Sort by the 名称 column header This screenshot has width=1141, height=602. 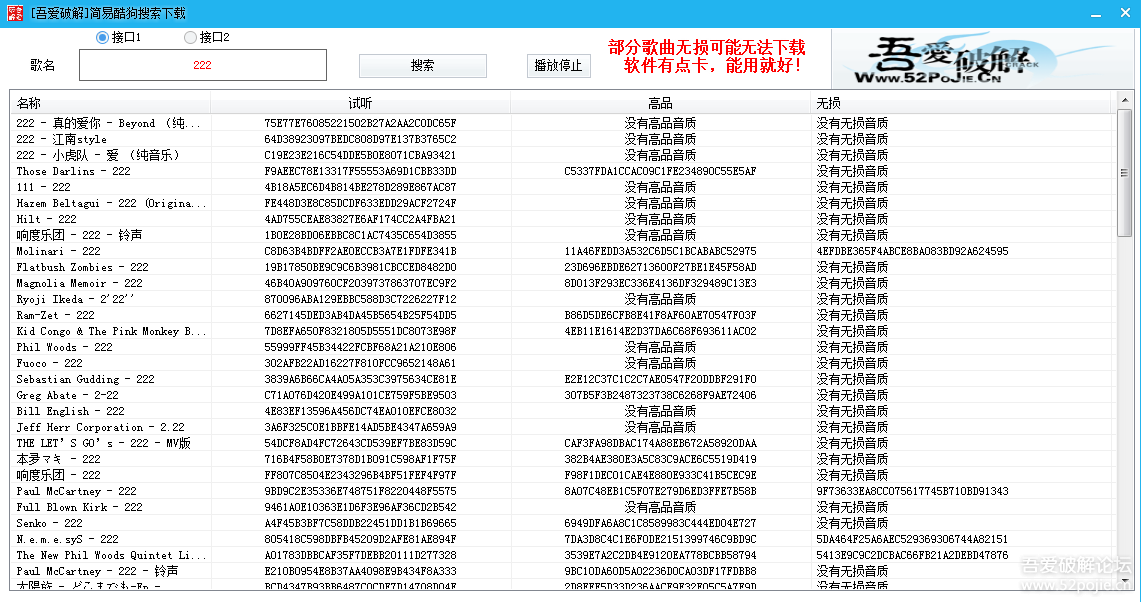pyautogui.click(x=110, y=103)
